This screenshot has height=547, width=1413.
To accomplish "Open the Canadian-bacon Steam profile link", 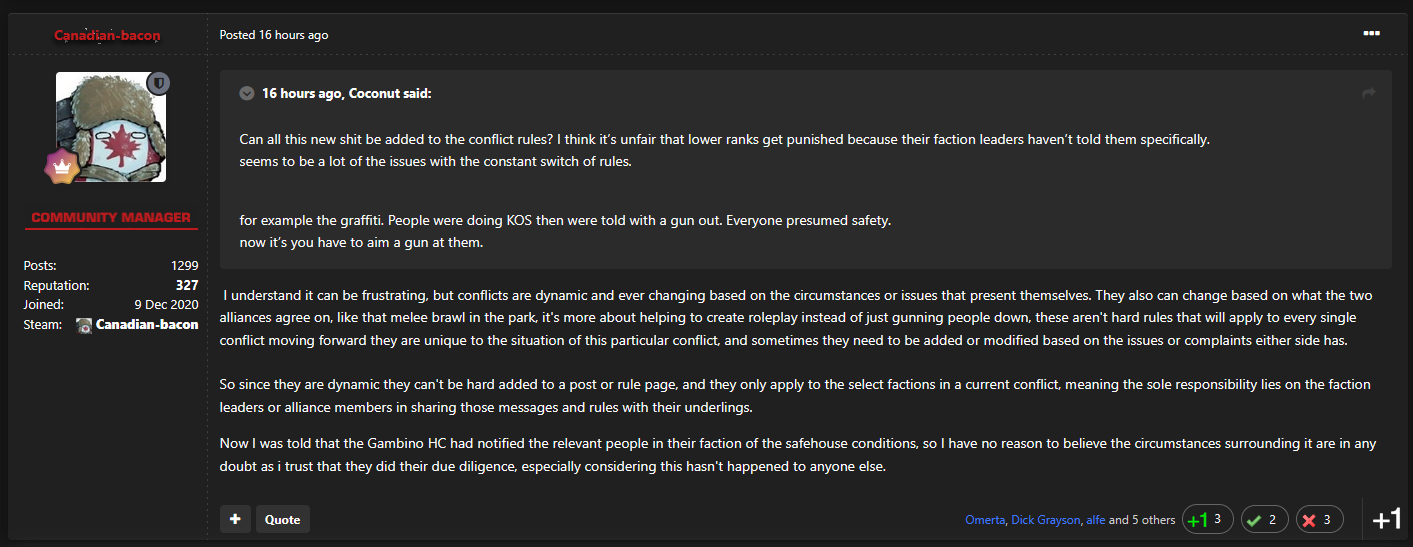I will click(x=147, y=325).
